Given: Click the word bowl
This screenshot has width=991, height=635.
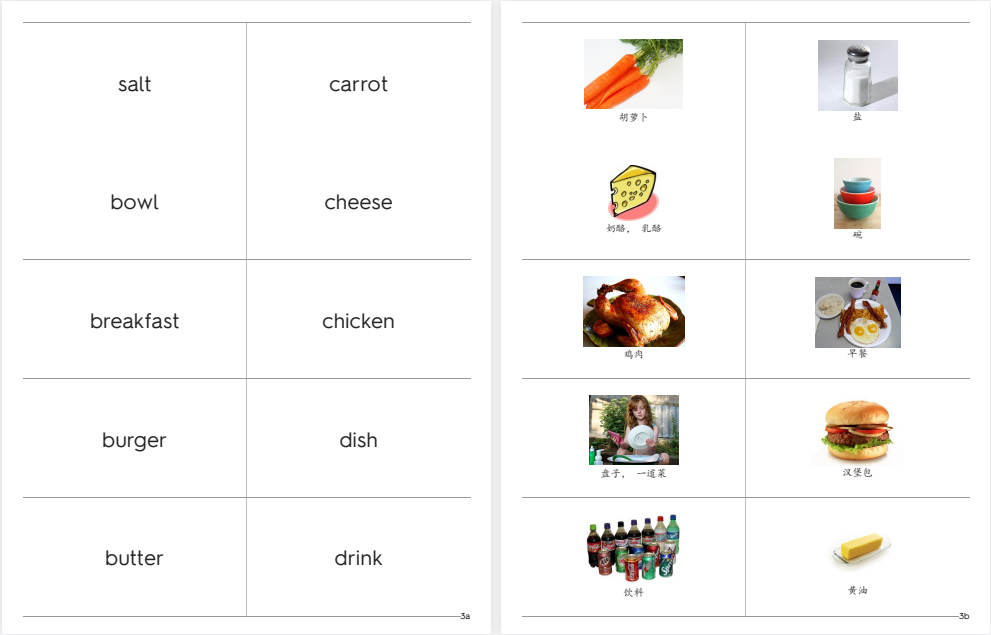Looking at the screenshot, I should pyautogui.click(x=135, y=202).
